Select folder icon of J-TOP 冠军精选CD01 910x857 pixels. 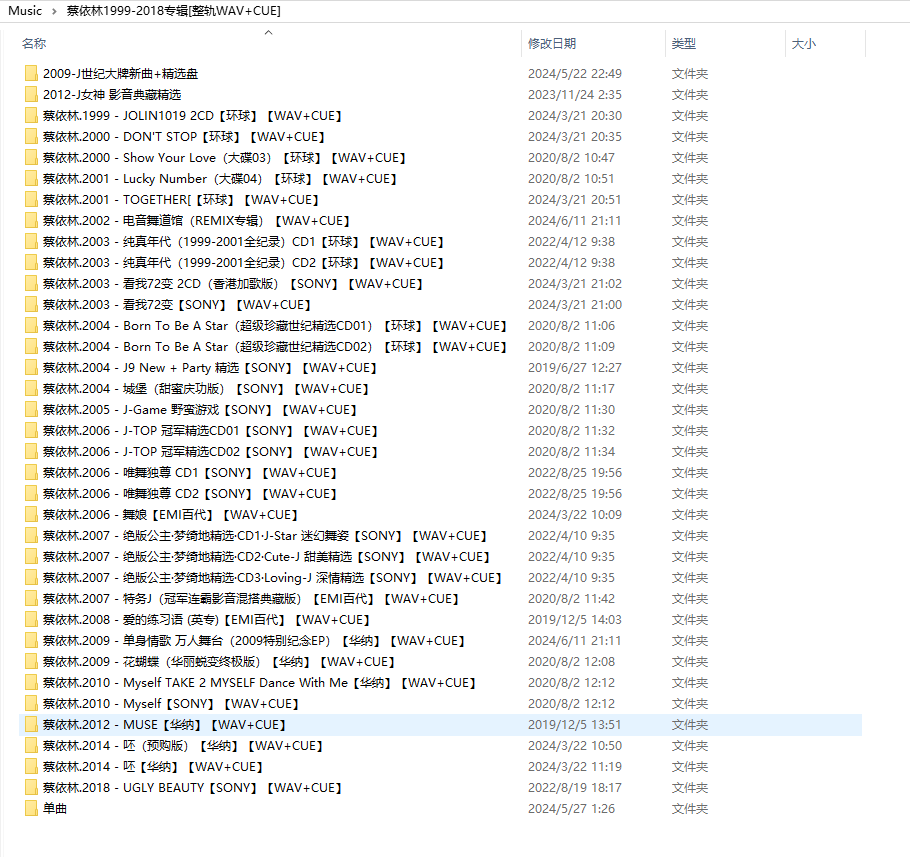point(31,431)
